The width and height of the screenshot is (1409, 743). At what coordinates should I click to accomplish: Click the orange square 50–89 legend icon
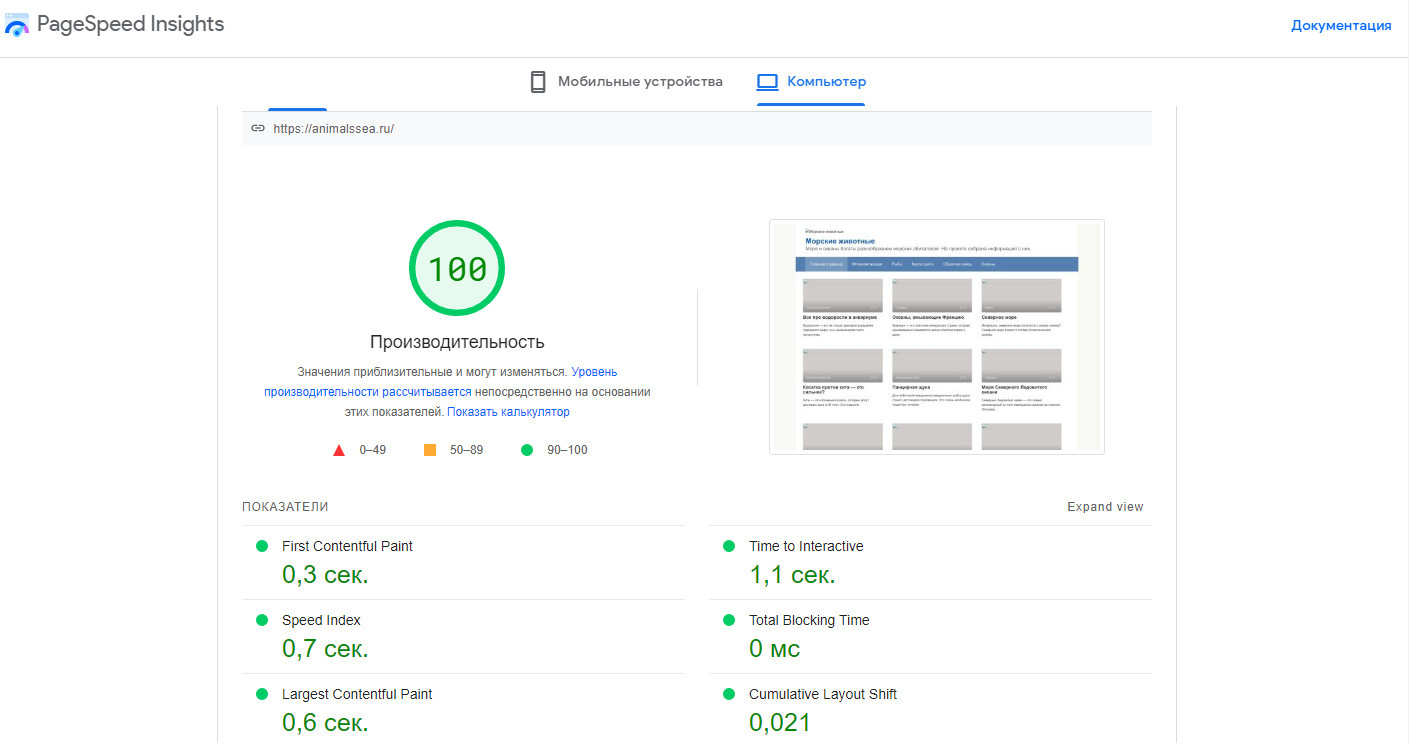(x=430, y=450)
